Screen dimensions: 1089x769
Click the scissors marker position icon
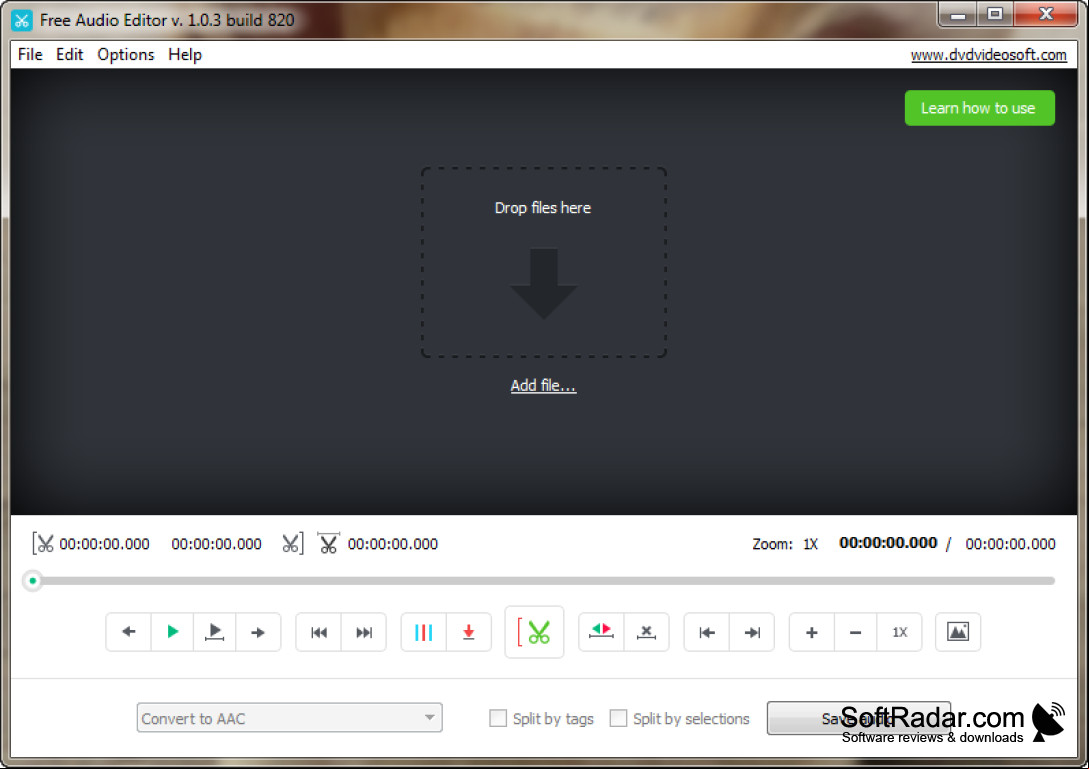(x=329, y=543)
